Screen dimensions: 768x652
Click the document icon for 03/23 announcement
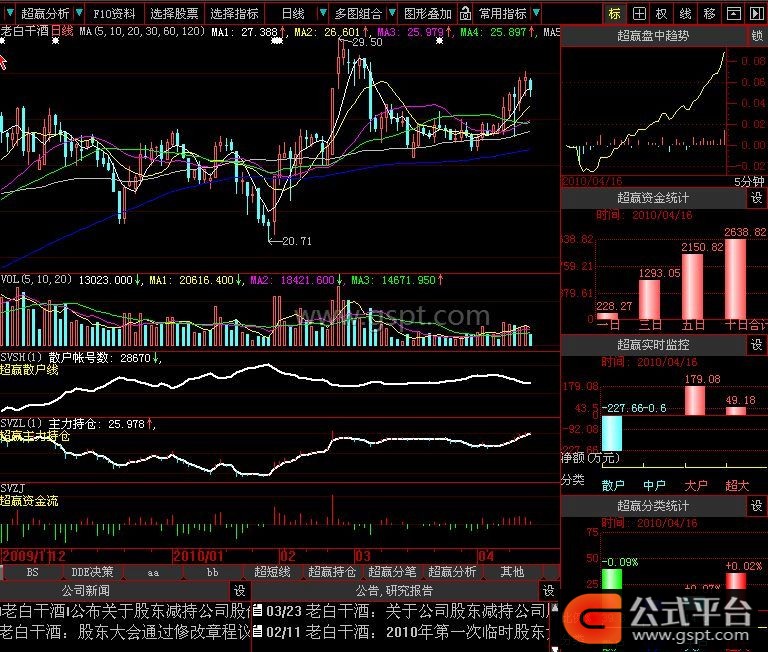click(x=258, y=610)
